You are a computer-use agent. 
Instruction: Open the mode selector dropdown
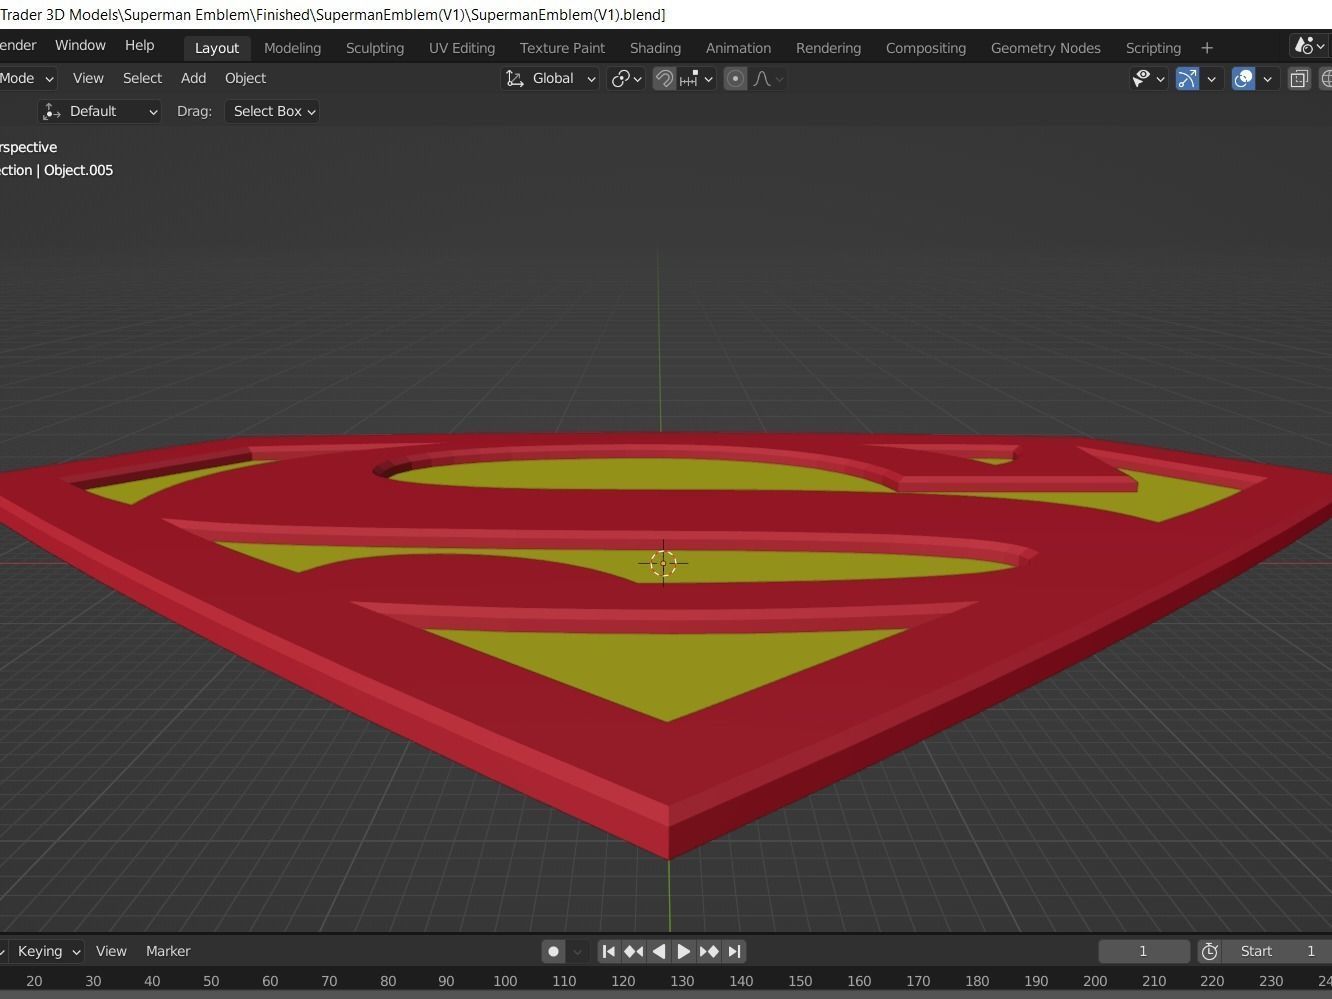coord(27,78)
